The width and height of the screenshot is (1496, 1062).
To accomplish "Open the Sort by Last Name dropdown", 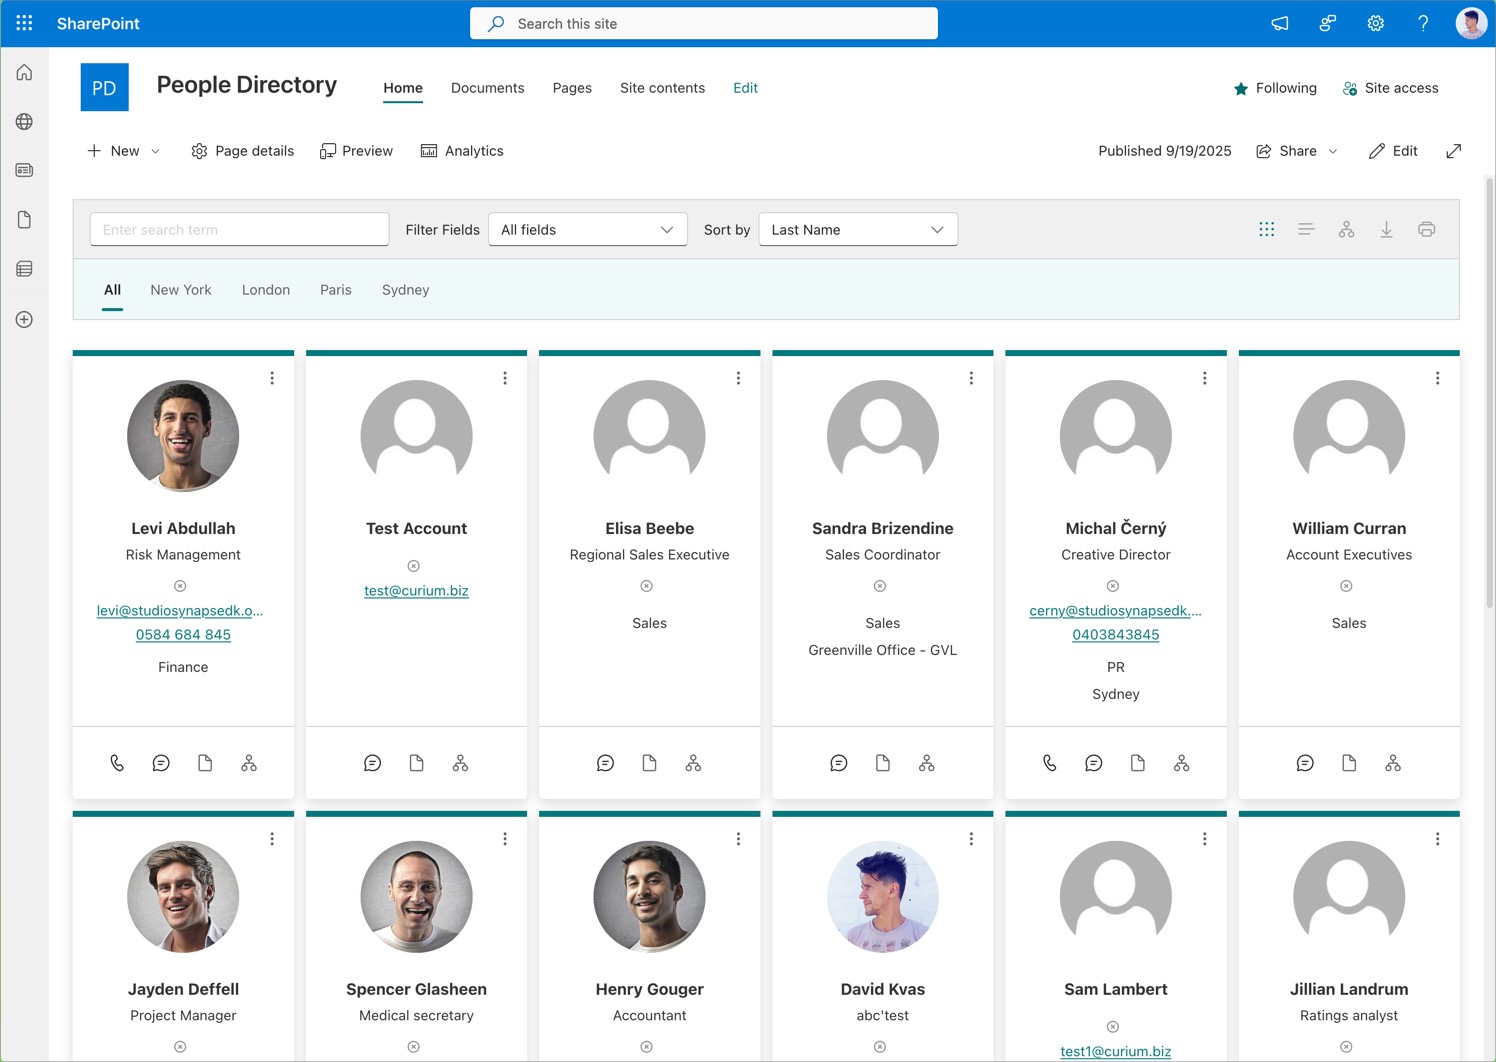I will pyautogui.click(x=857, y=230).
